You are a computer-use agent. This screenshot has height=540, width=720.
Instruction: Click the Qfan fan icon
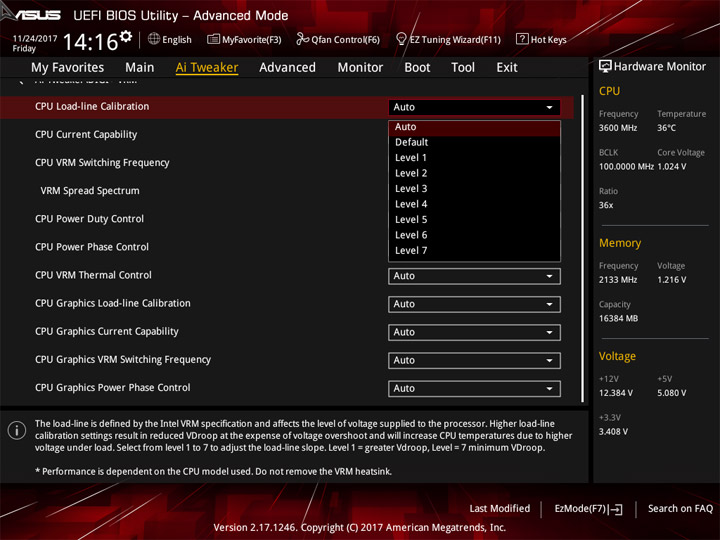pyautogui.click(x=302, y=39)
